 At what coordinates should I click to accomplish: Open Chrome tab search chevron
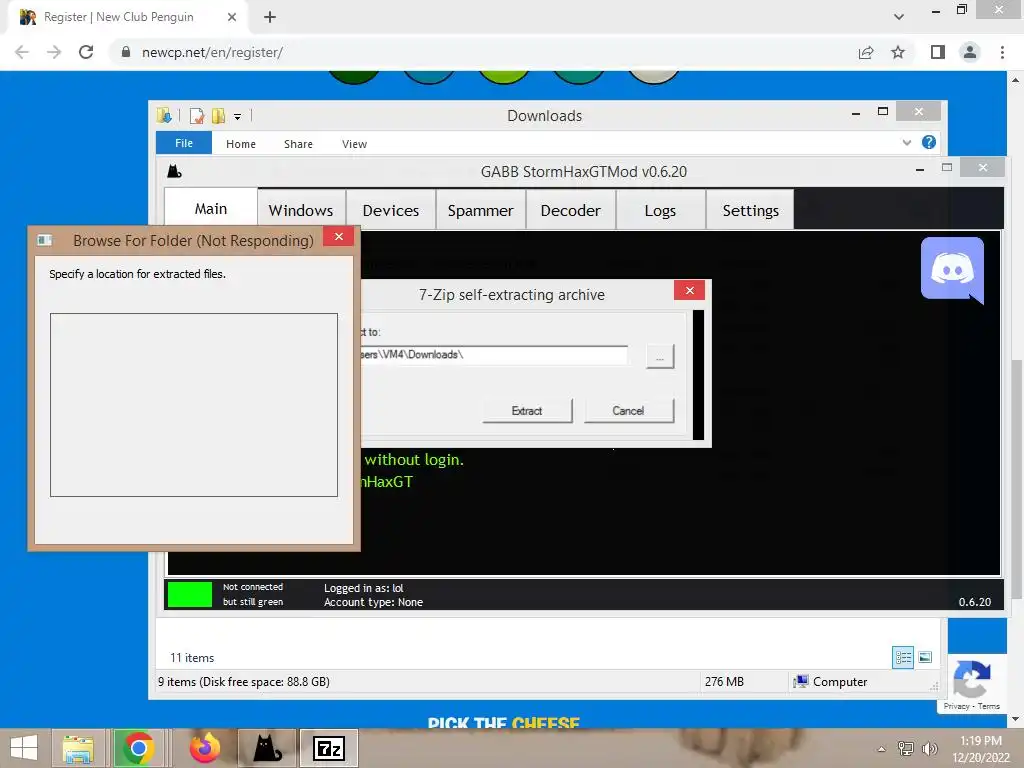(899, 17)
